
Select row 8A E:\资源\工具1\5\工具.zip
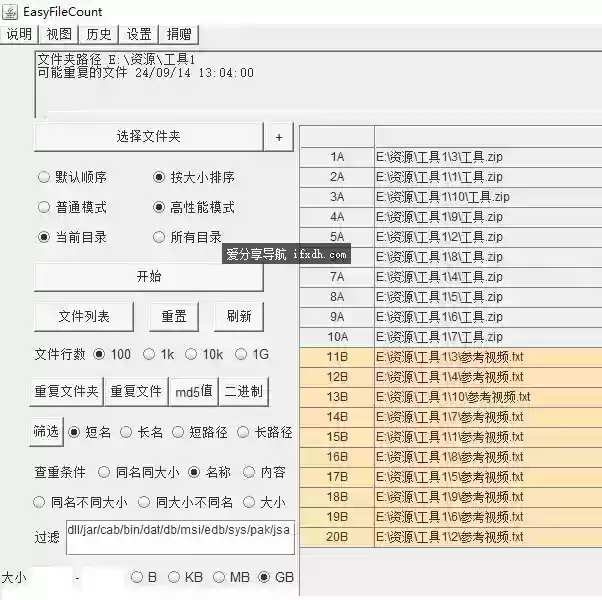451,297
